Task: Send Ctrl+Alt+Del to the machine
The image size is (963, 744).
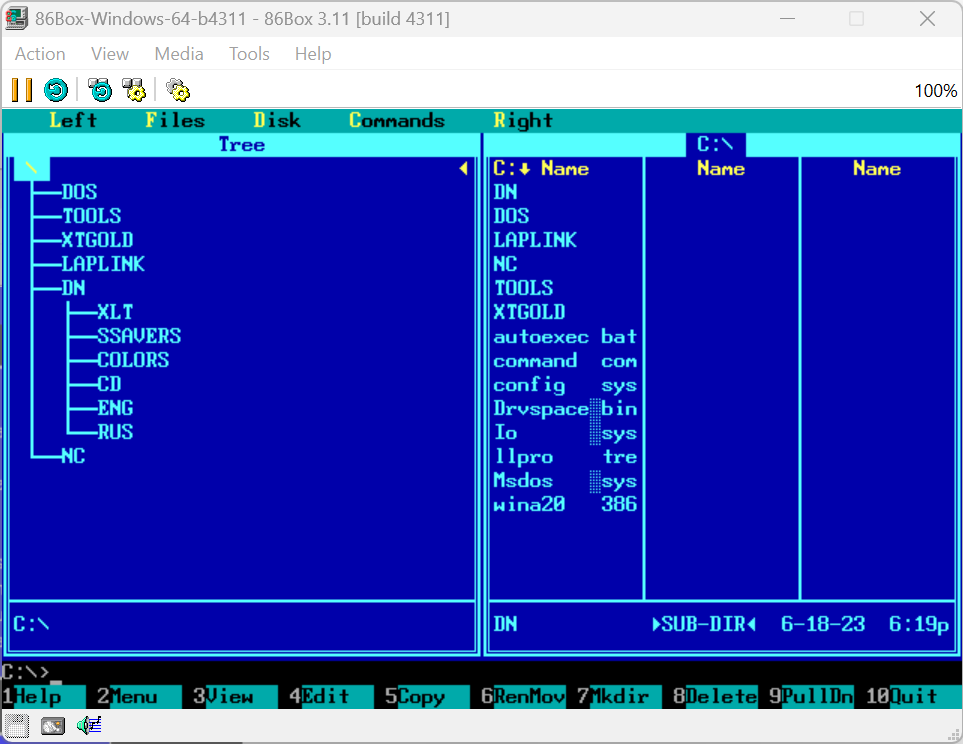Action: click(98, 90)
